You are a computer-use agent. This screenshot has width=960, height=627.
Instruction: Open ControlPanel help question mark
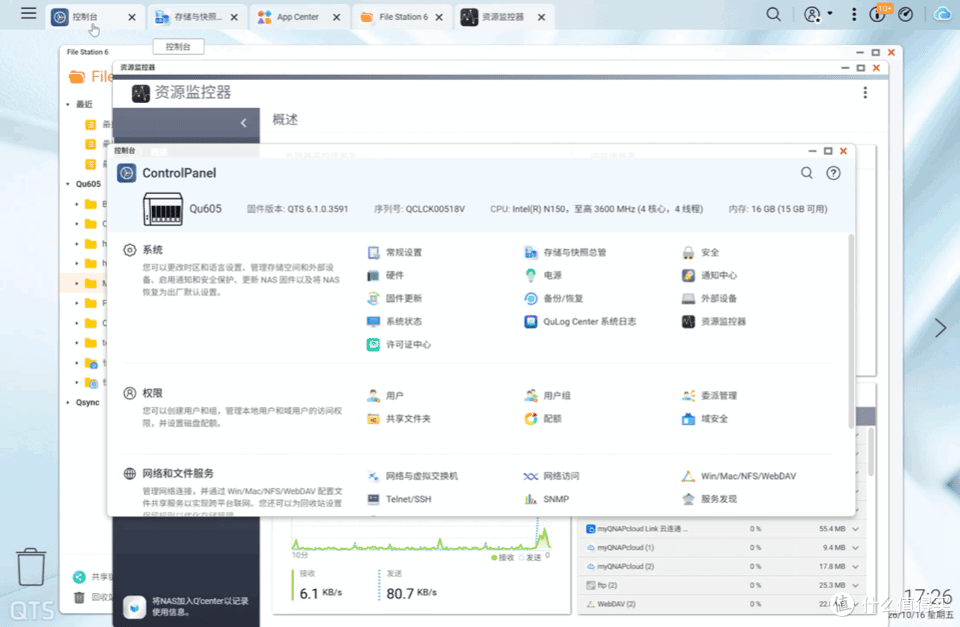[x=833, y=173]
